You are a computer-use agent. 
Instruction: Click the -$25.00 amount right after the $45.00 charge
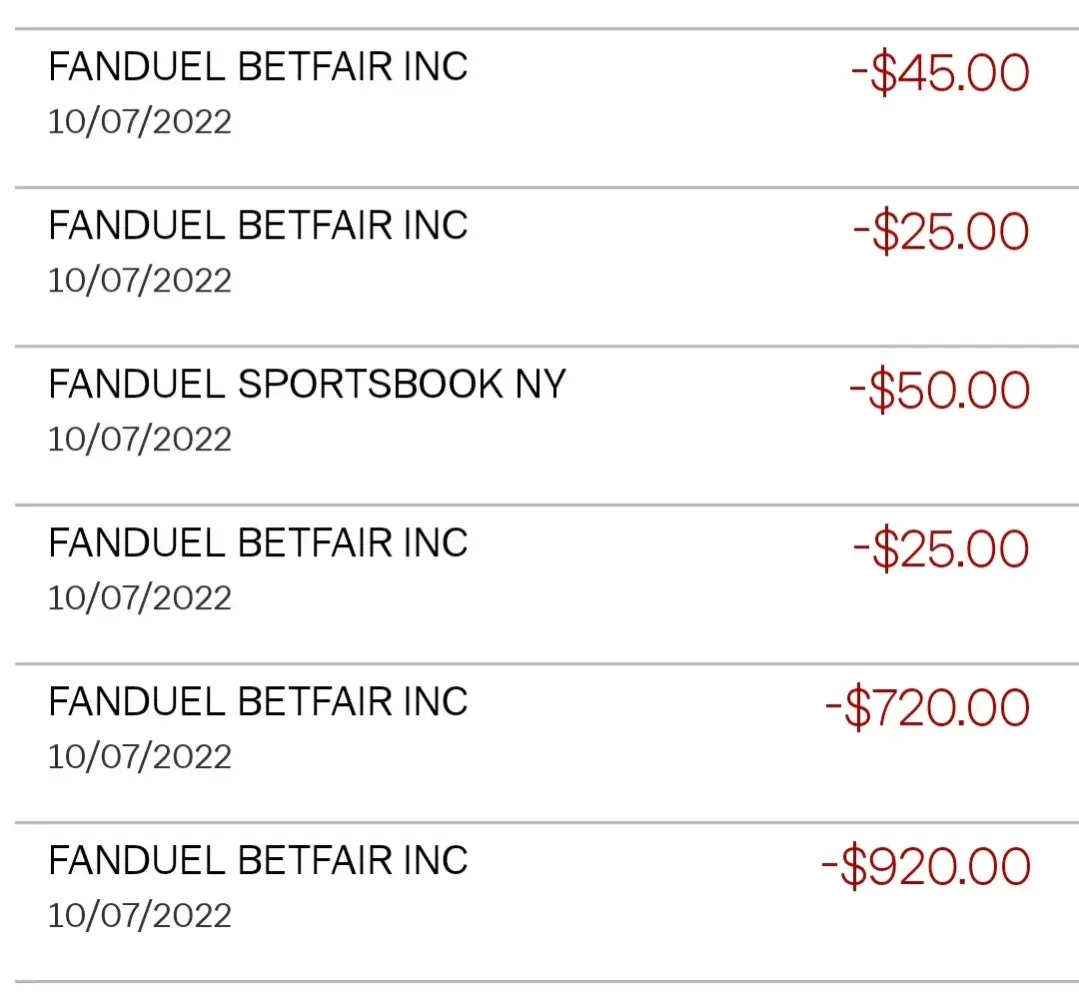941,232
